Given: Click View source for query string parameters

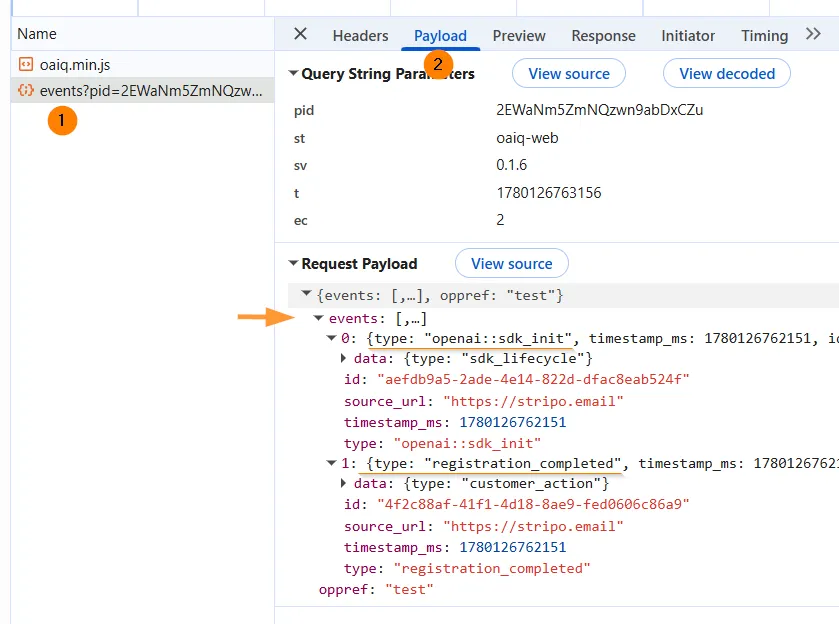Looking at the screenshot, I should (569, 73).
